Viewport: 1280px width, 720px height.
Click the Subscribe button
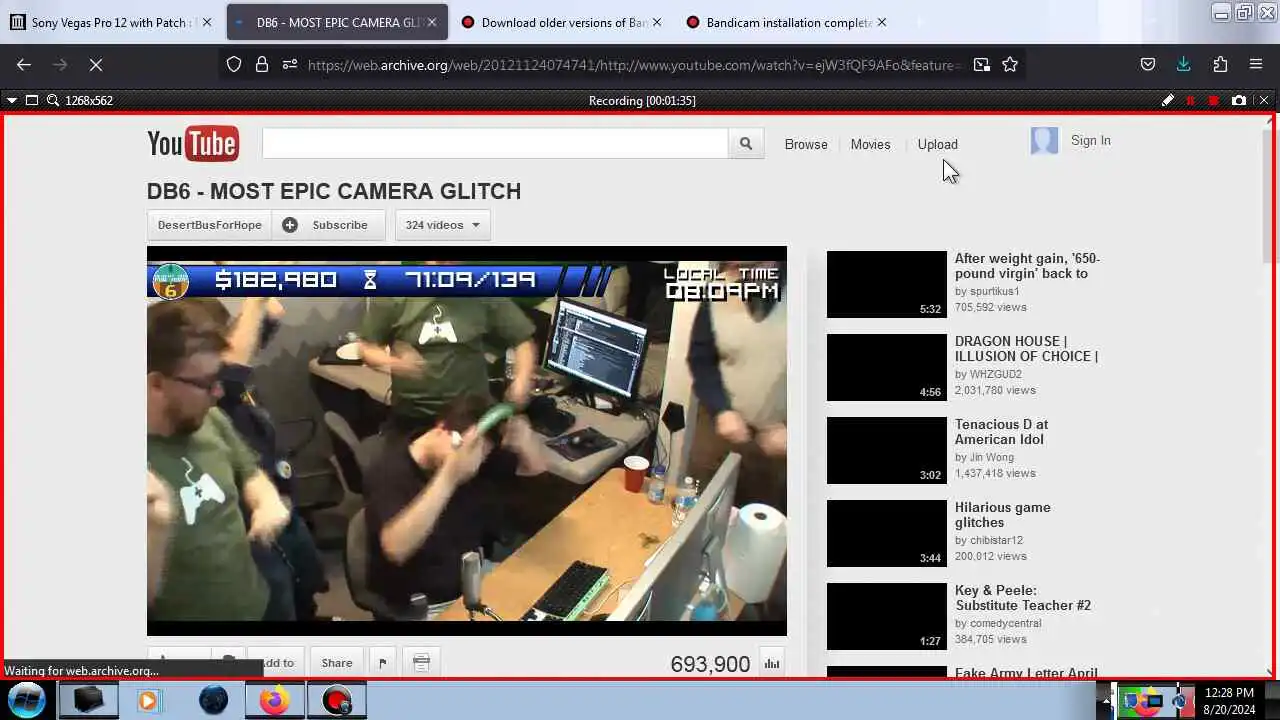(328, 225)
